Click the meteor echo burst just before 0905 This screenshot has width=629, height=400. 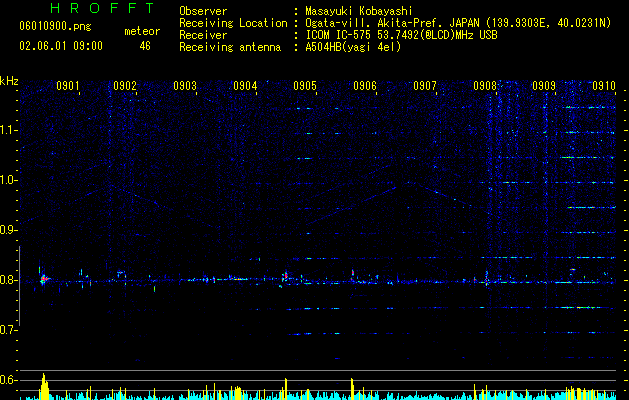pos(285,276)
